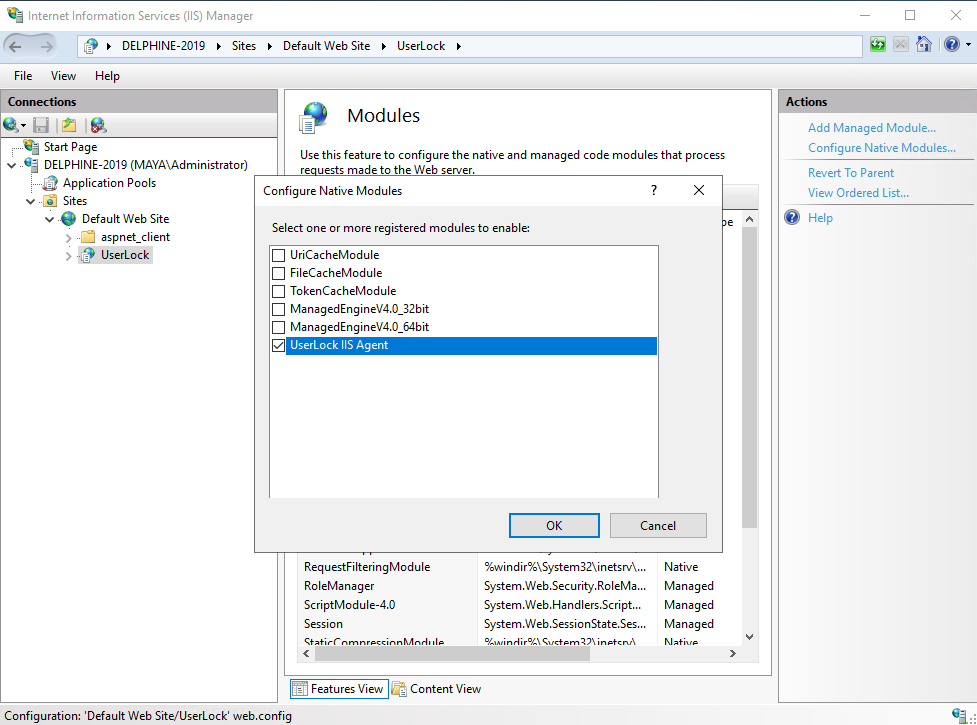Click the horizontal scrollbar in Modules list
The width and height of the screenshot is (977, 725).
[x=452, y=653]
